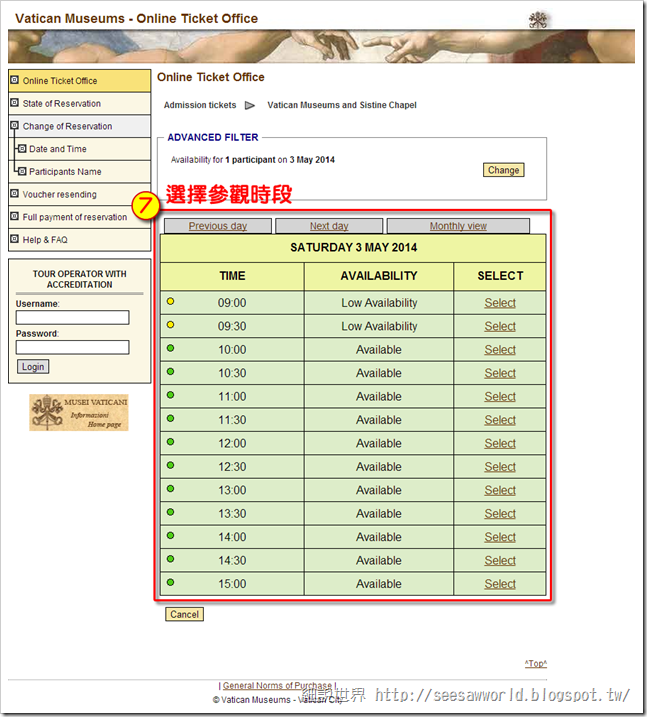Jump to ^Top^ link
Image resolution: width=647 pixels, height=717 pixels.
tap(536, 663)
